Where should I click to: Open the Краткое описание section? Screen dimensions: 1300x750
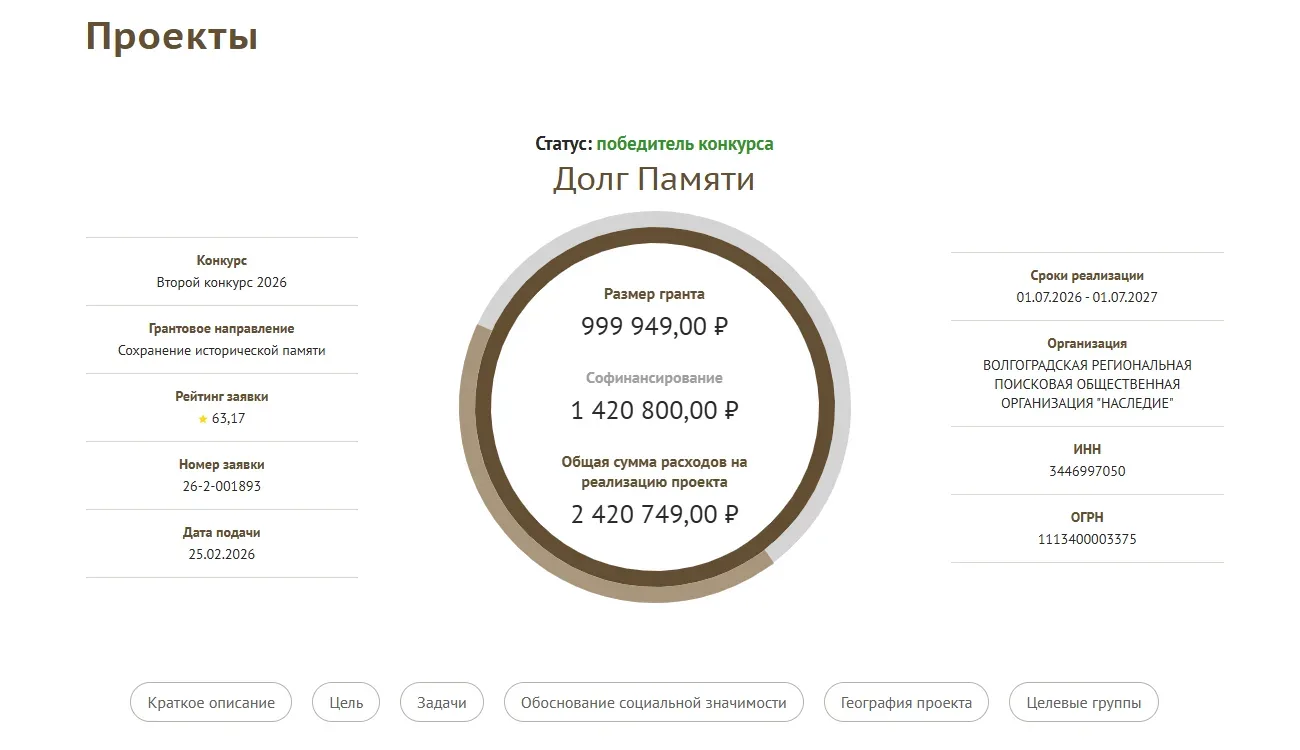tap(211, 703)
